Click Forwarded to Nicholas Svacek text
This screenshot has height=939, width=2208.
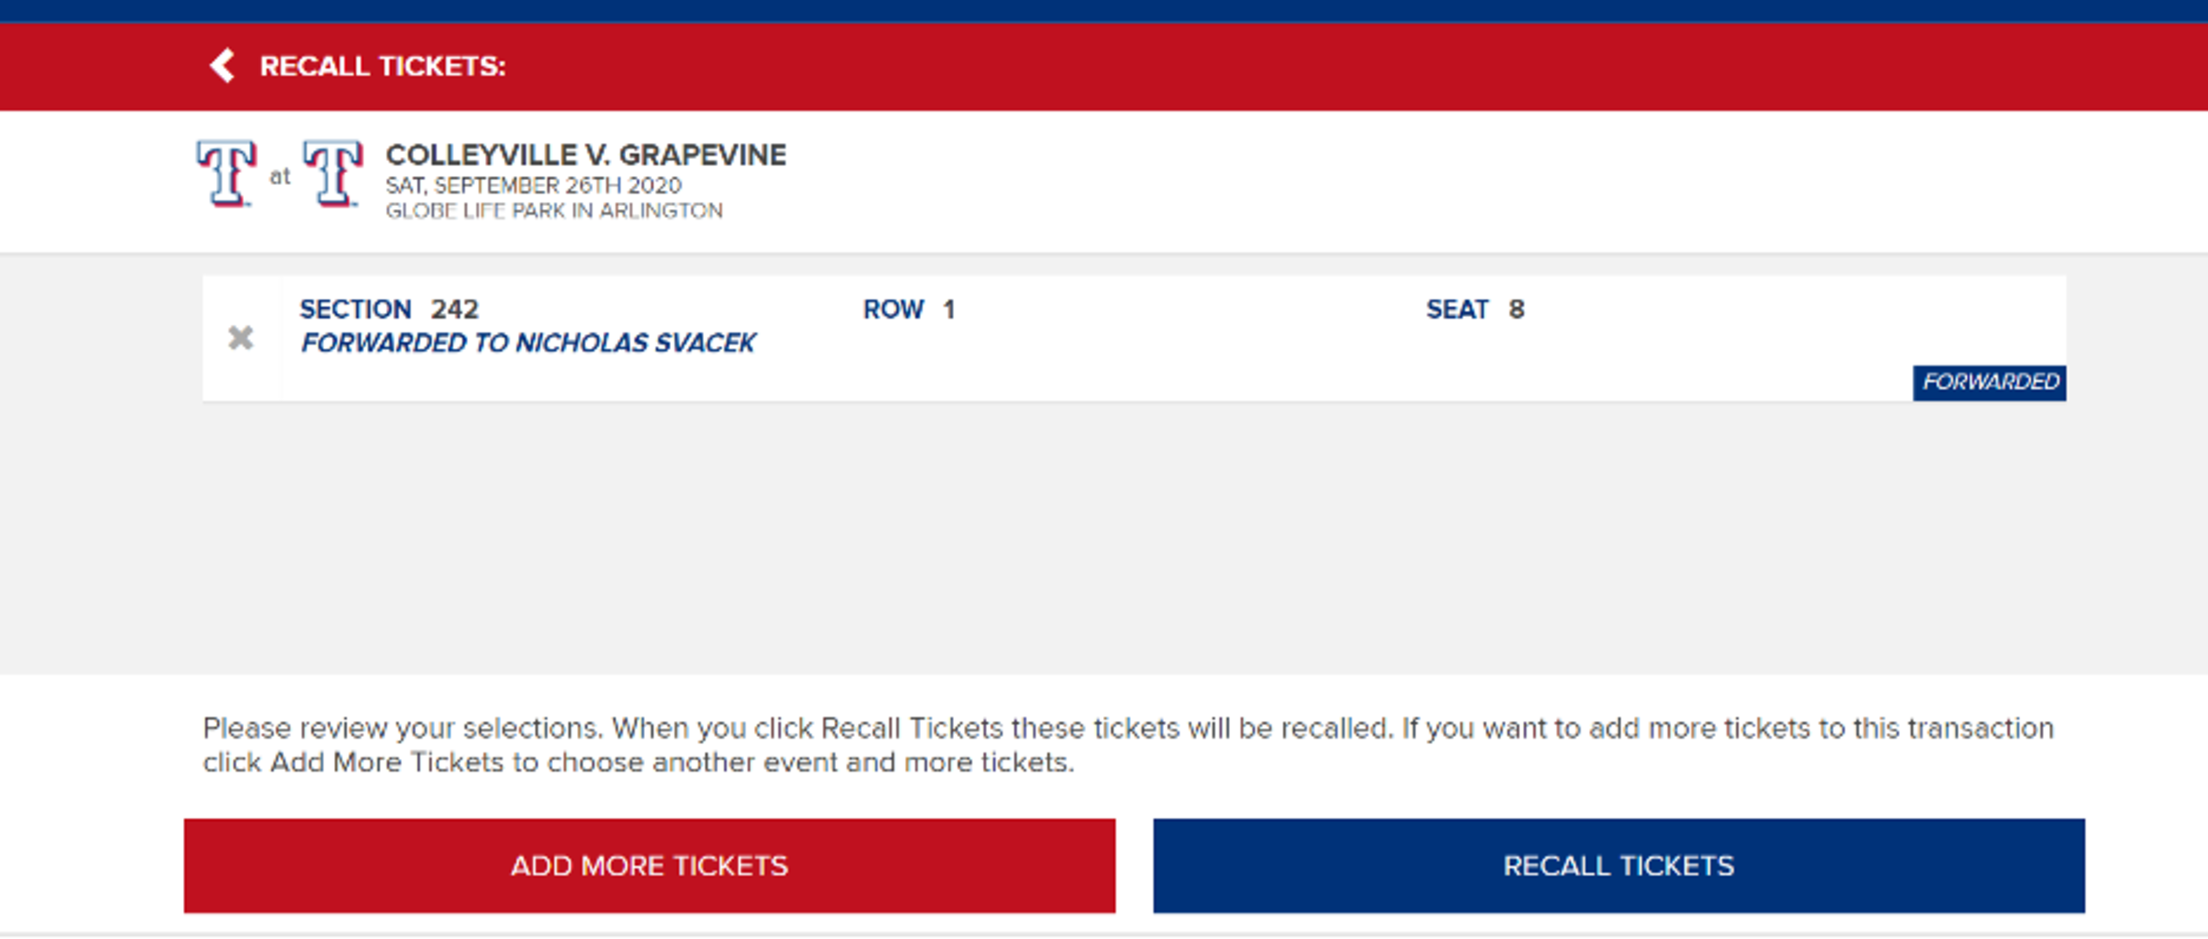coord(528,343)
